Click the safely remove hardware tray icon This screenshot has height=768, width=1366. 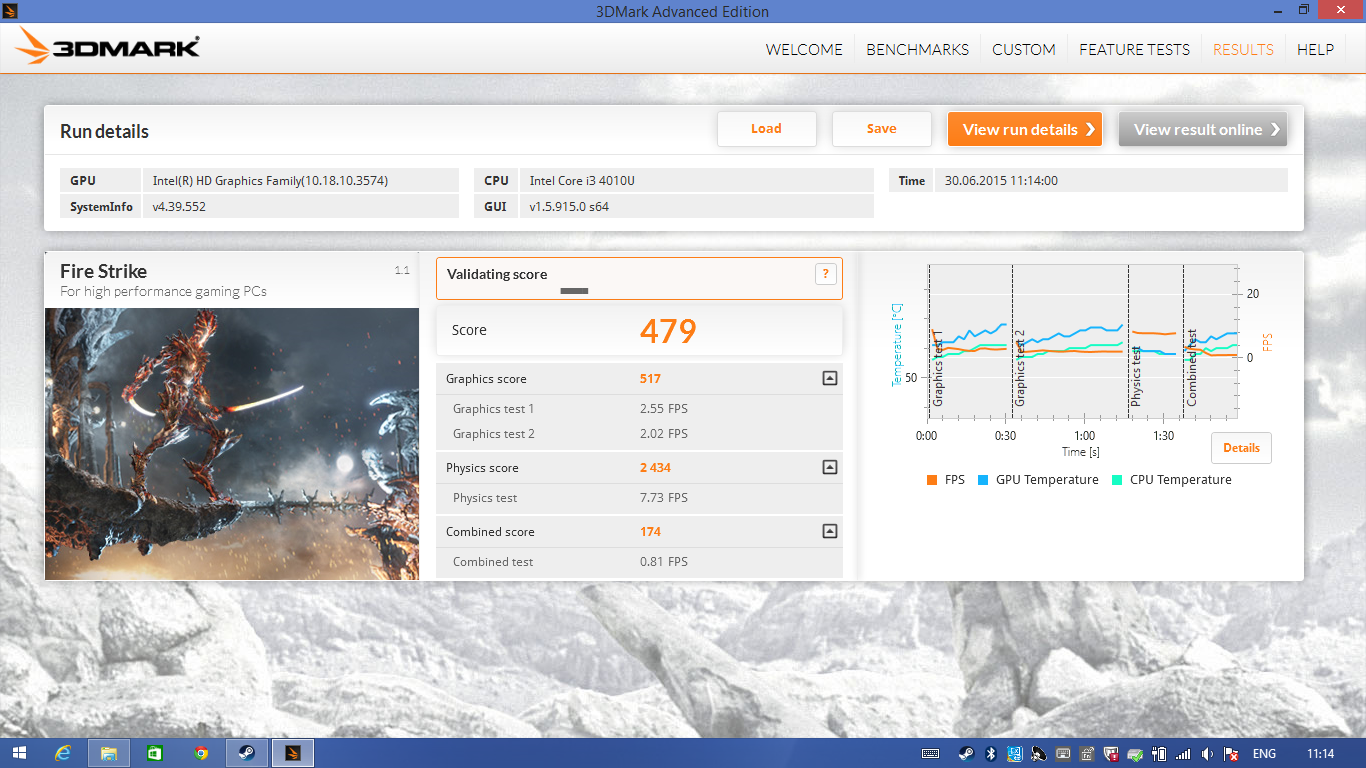(x=1135, y=753)
